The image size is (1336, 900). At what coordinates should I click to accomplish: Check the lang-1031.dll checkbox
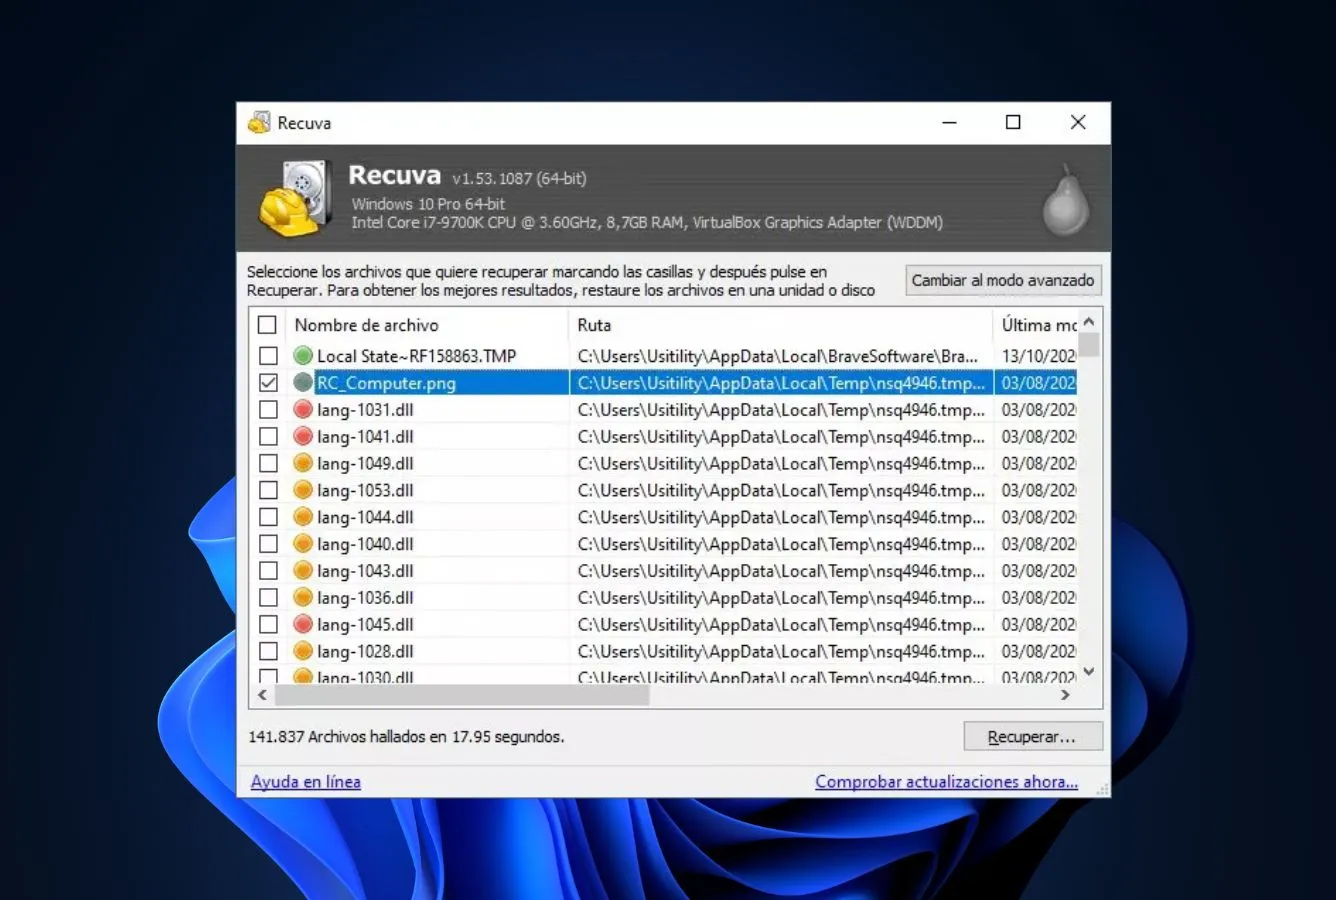pos(268,409)
